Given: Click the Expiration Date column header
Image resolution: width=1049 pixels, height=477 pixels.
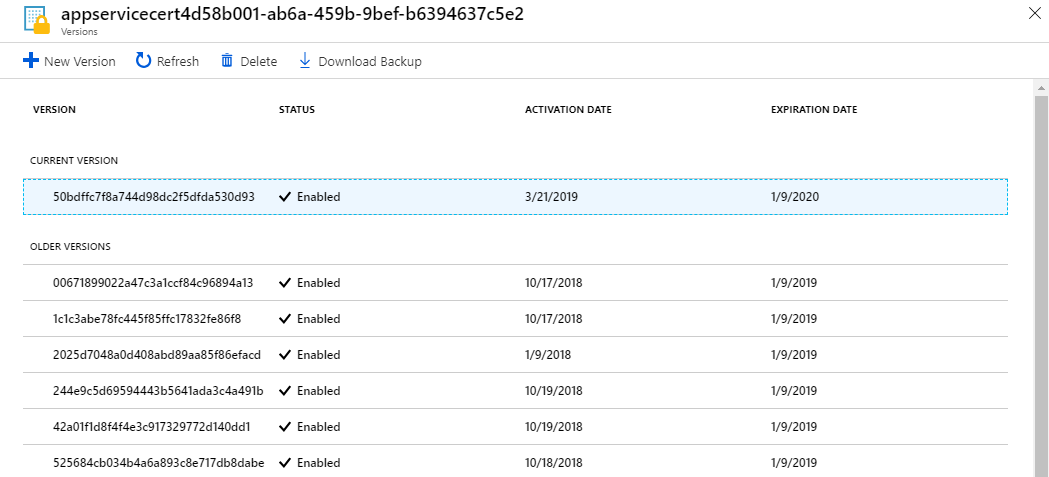Looking at the screenshot, I should click(x=813, y=110).
